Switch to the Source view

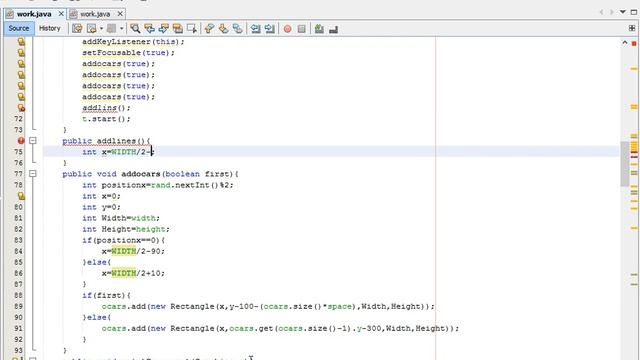[x=19, y=28]
